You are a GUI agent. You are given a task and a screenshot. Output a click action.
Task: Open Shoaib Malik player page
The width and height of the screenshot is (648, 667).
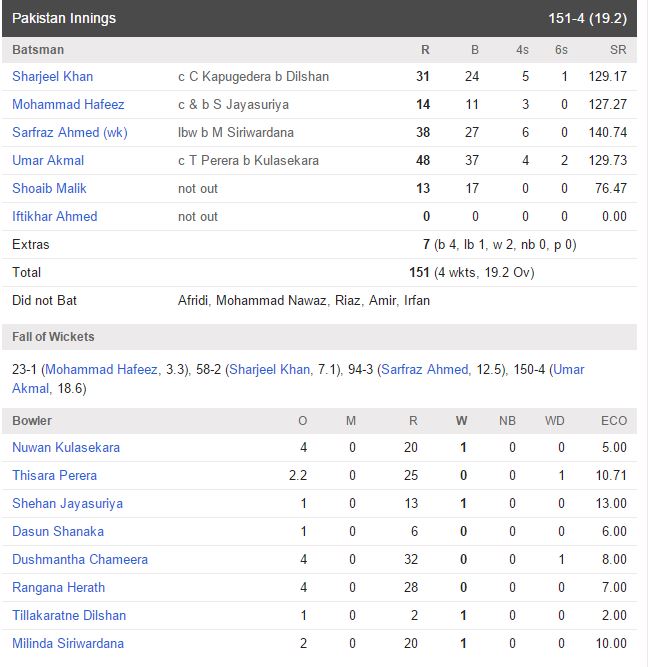pos(49,188)
